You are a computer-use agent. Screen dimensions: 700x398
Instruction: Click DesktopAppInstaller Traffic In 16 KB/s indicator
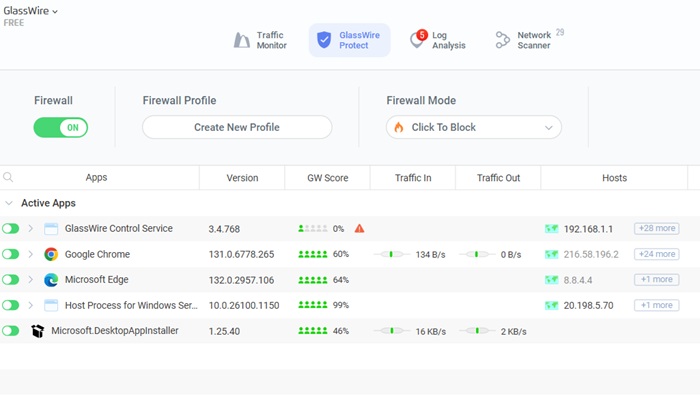click(410, 331)
